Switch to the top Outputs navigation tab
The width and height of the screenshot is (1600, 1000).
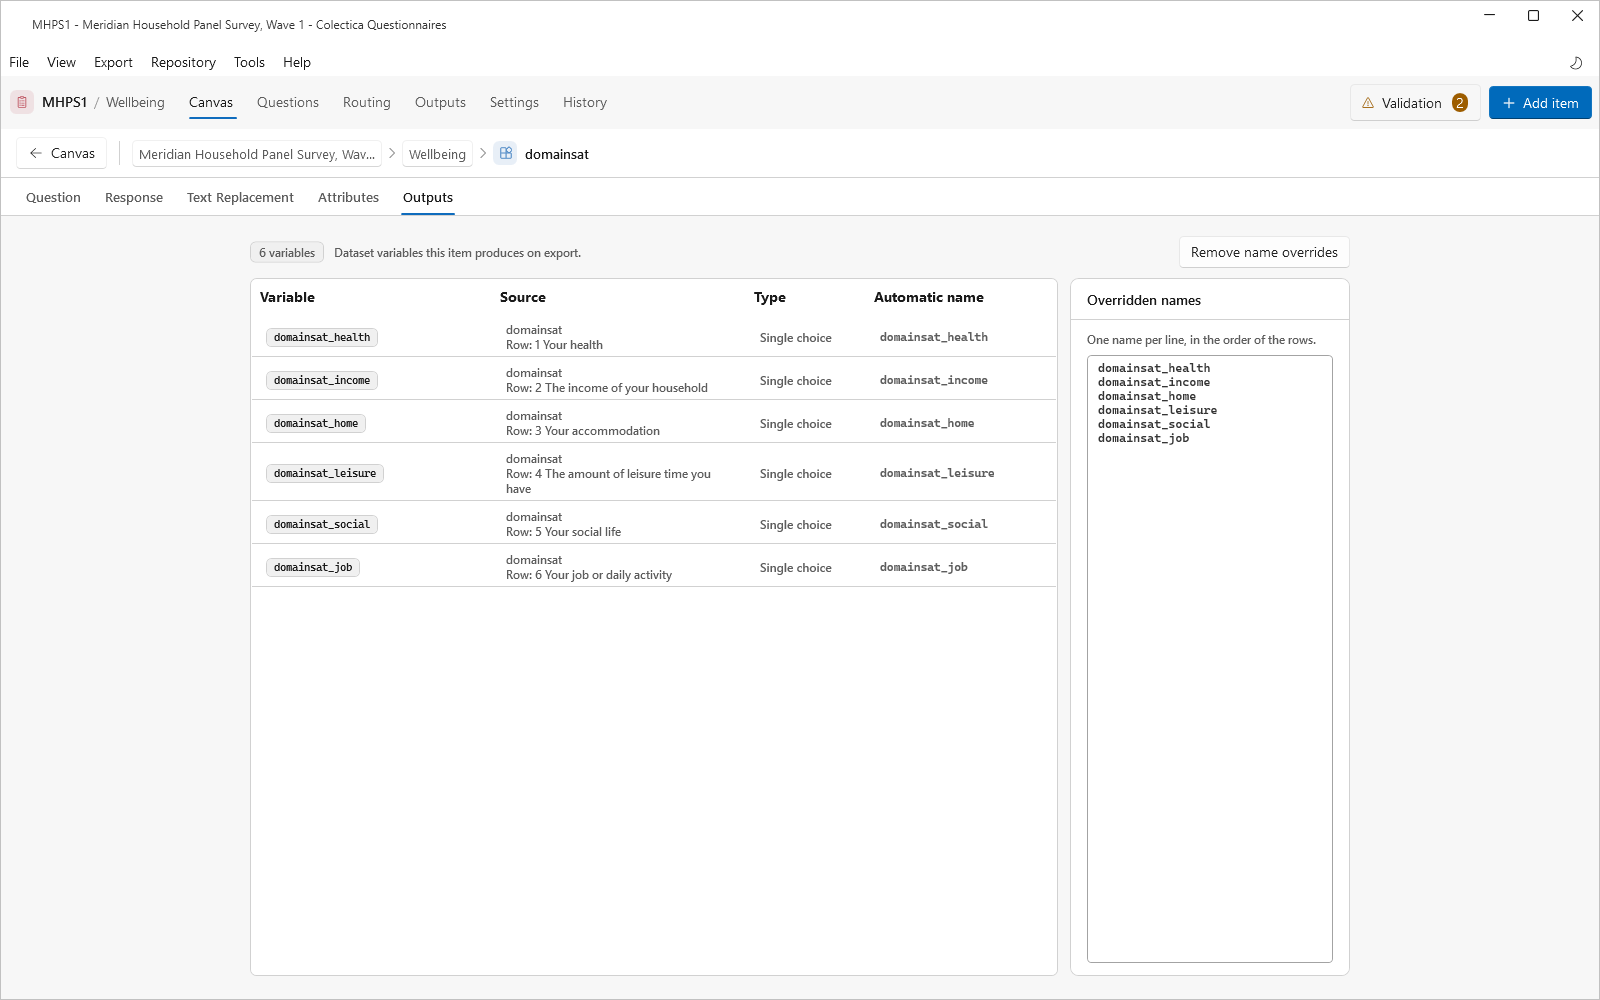point(440,102)
